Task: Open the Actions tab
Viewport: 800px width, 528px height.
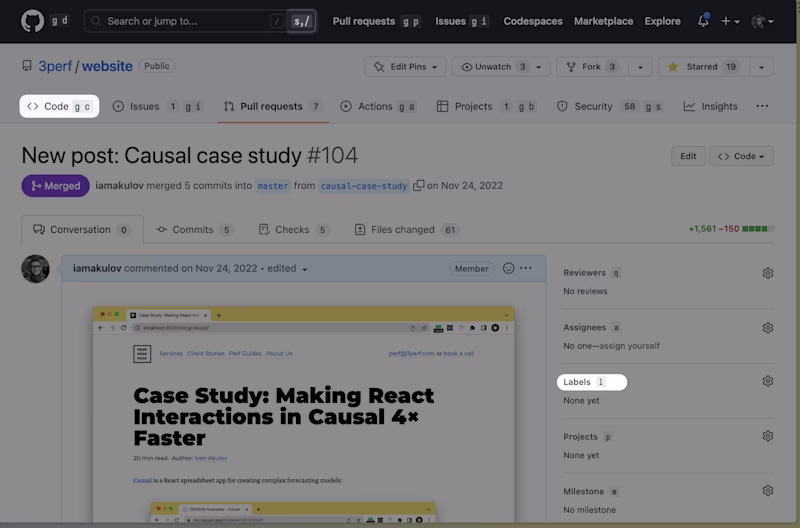Action: click(x=379, y=106)
